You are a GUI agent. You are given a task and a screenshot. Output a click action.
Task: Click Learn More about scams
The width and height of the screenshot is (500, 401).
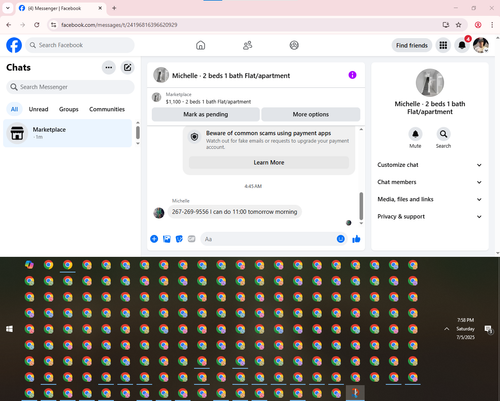tap(269, 162)
